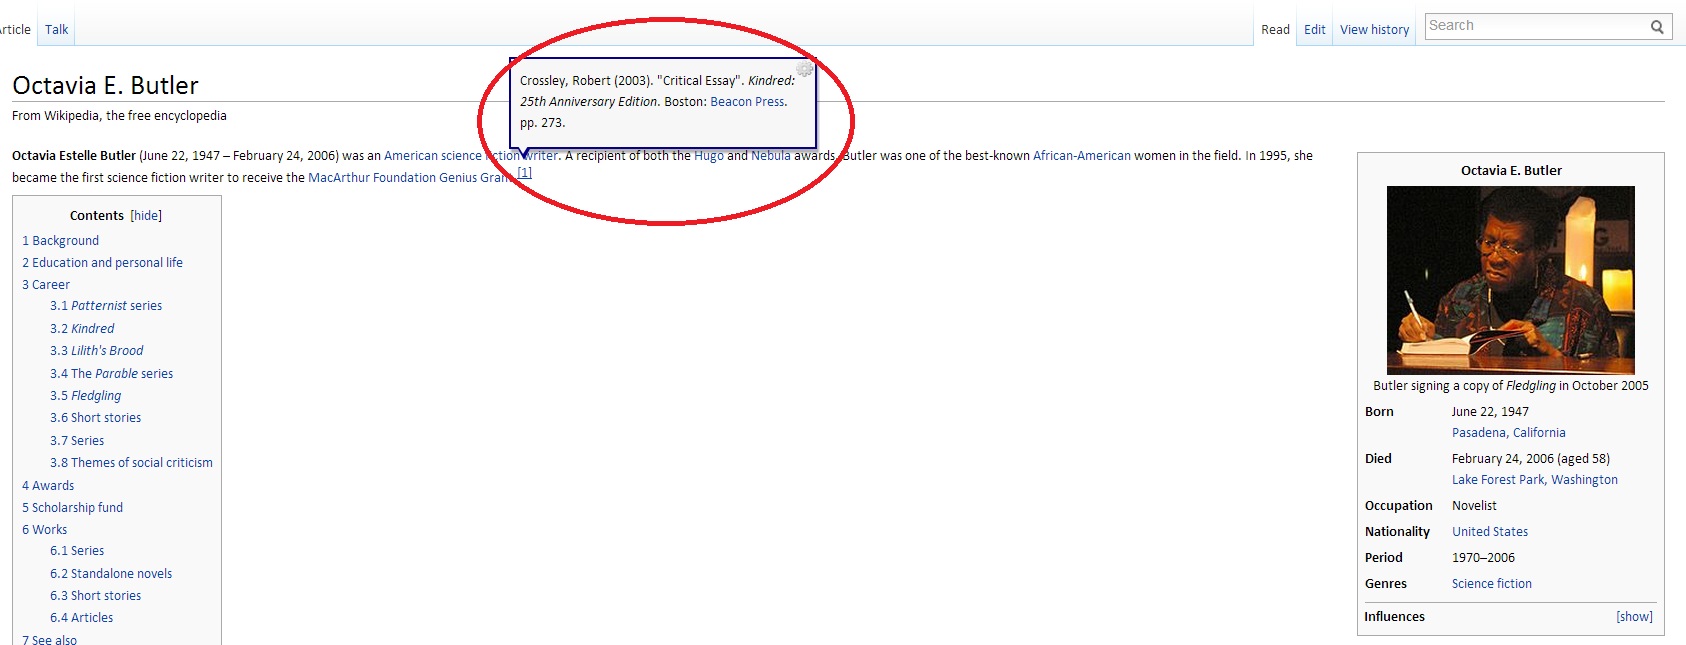Jump to the Background section
This screenshot has width=1686, height=645.
(61, 241)
